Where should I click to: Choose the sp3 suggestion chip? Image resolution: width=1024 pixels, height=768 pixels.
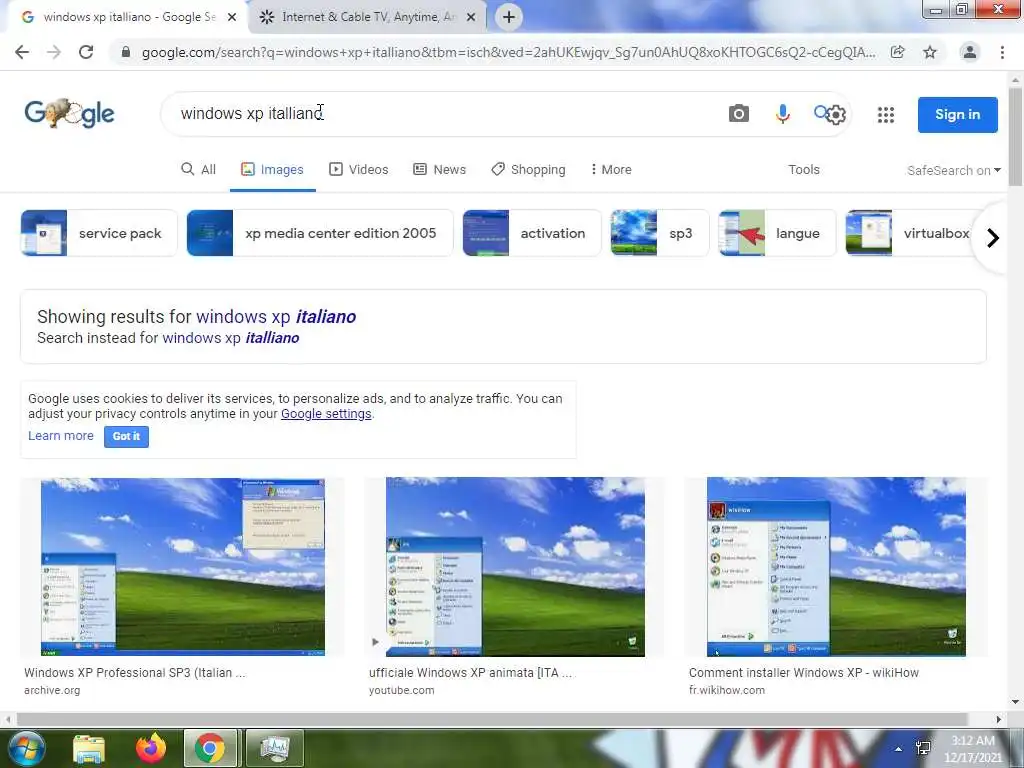(660, 233)
